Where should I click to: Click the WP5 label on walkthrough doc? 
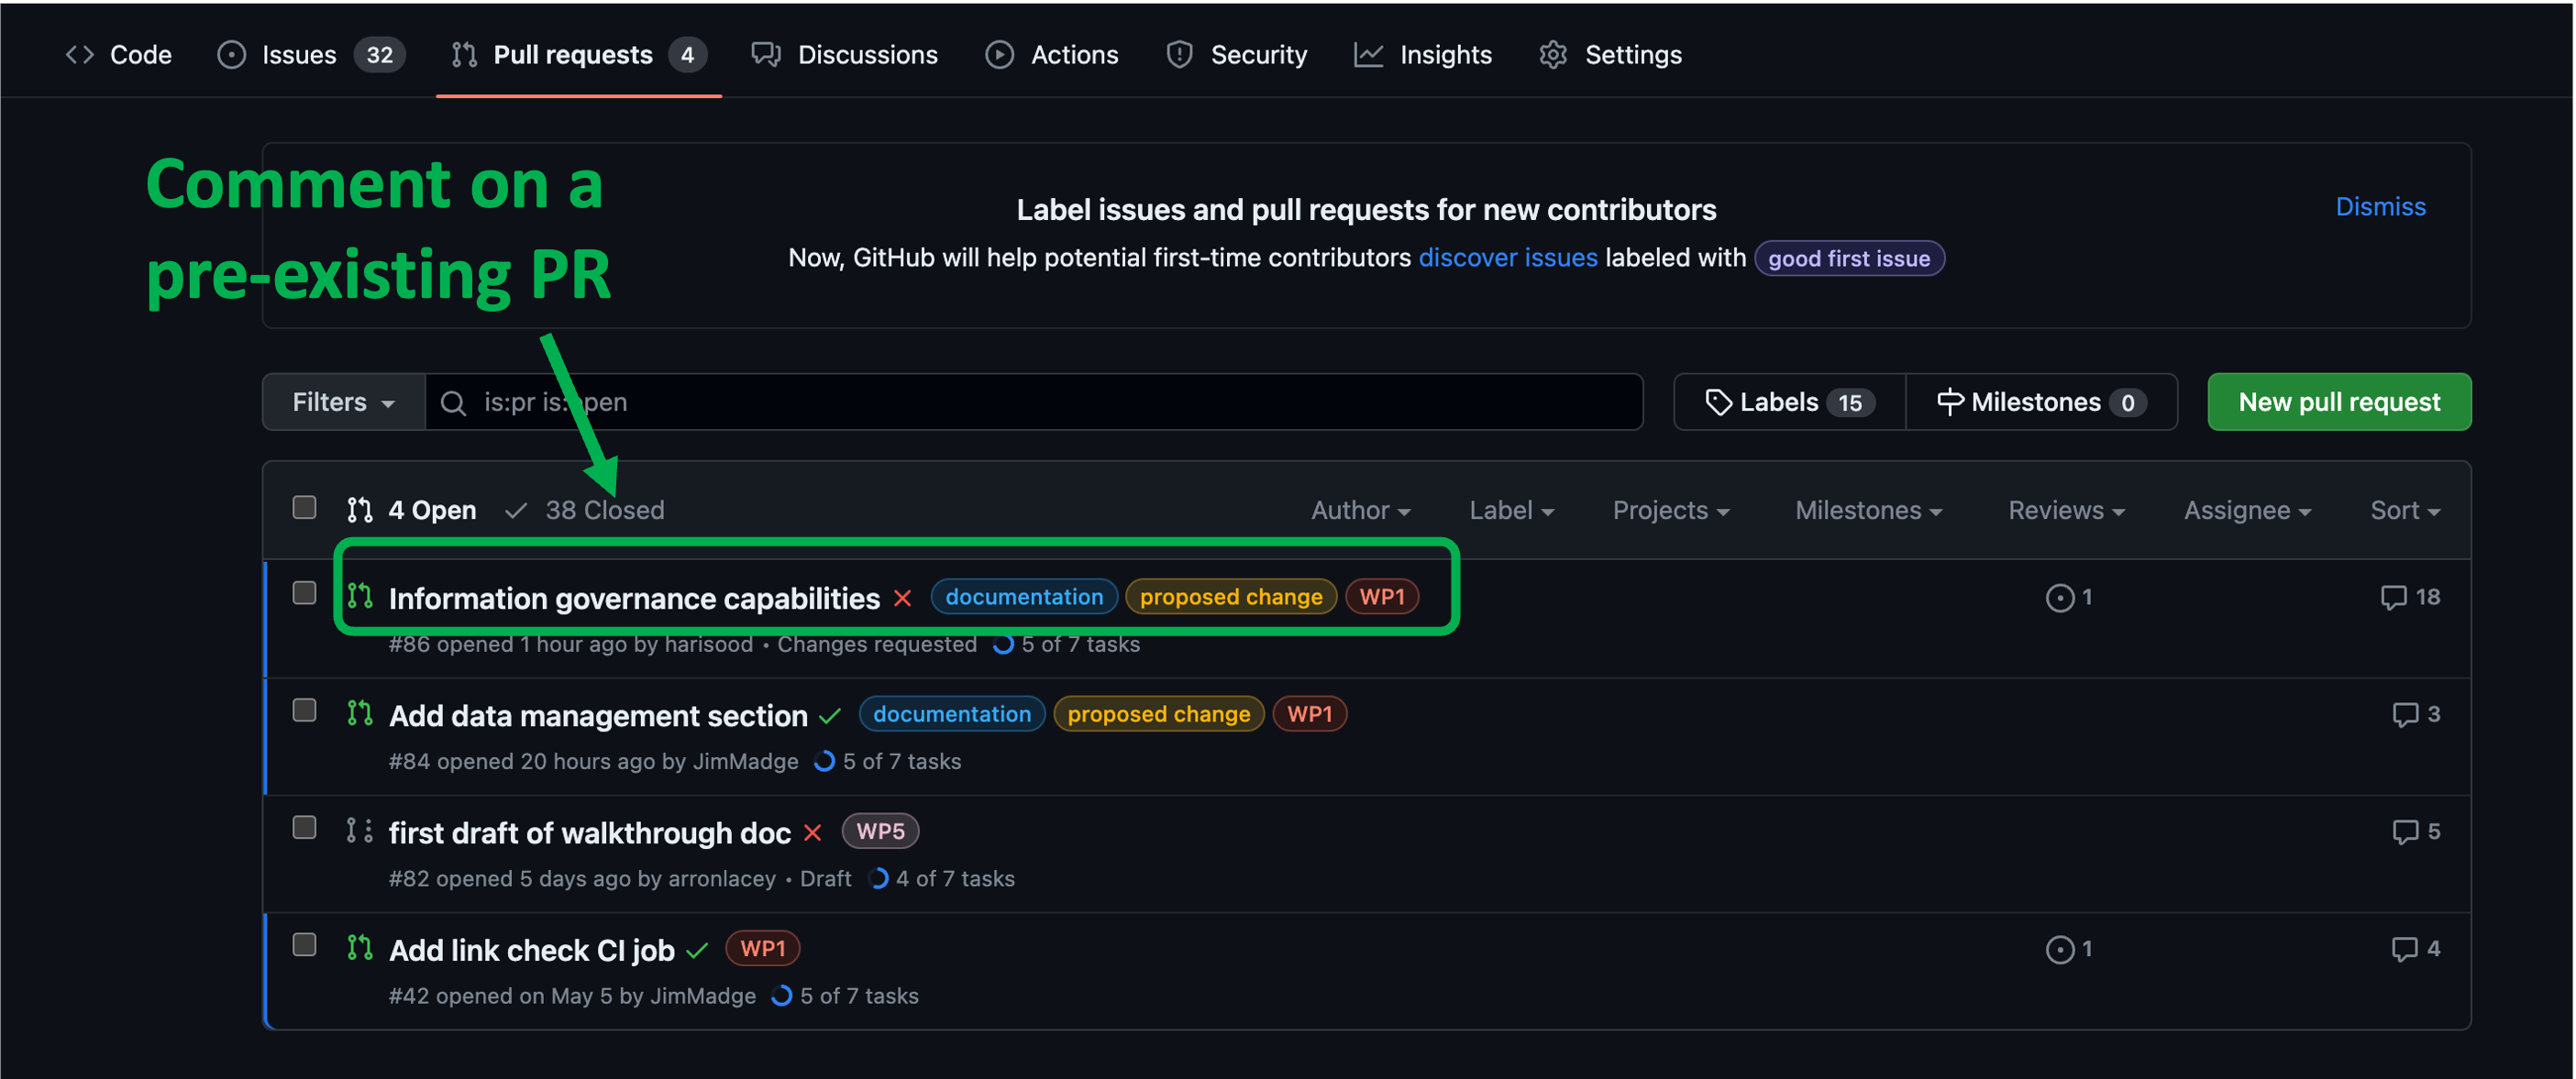coord(880,831)
